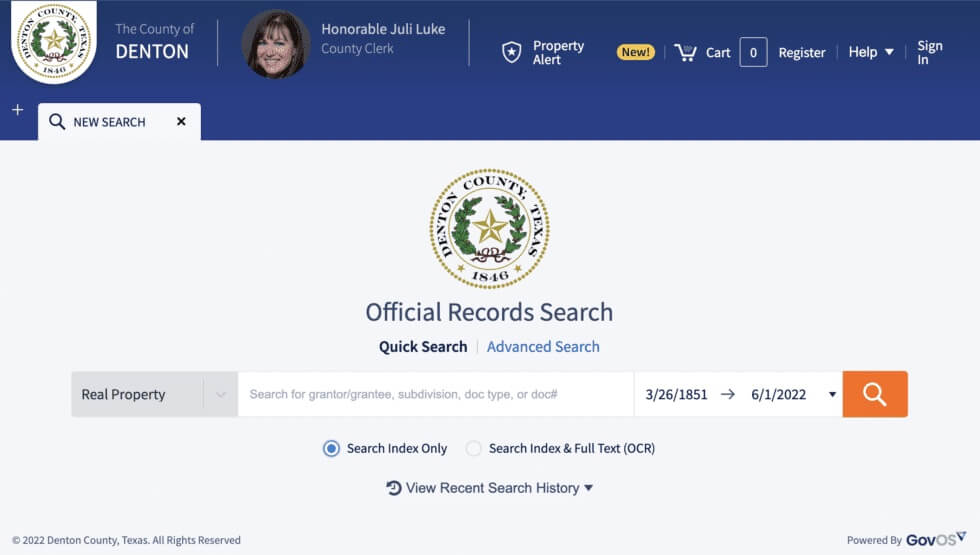Click the start date 3/26/1851

676,394
